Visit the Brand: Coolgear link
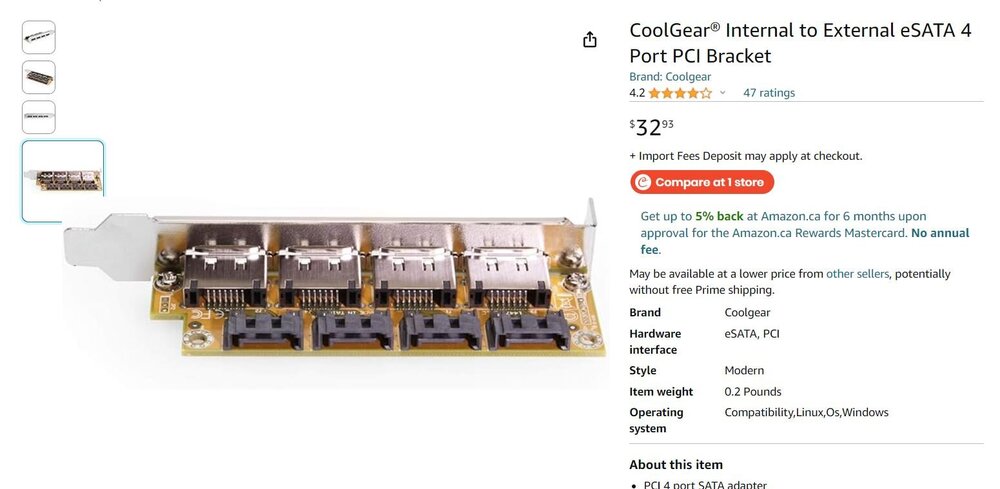1000x489 pixels. click(670, 77)
